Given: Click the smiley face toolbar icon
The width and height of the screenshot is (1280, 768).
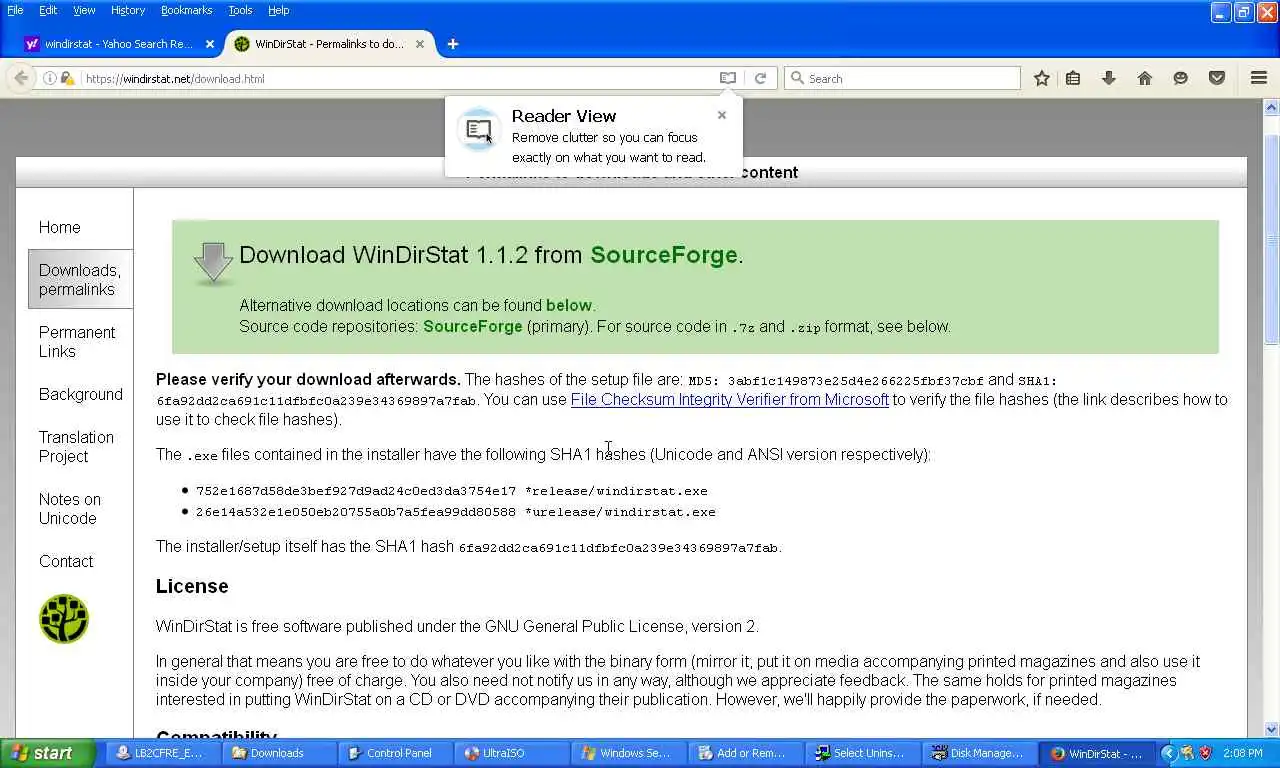Looking at the screenshot, I should pos(1180,78).
